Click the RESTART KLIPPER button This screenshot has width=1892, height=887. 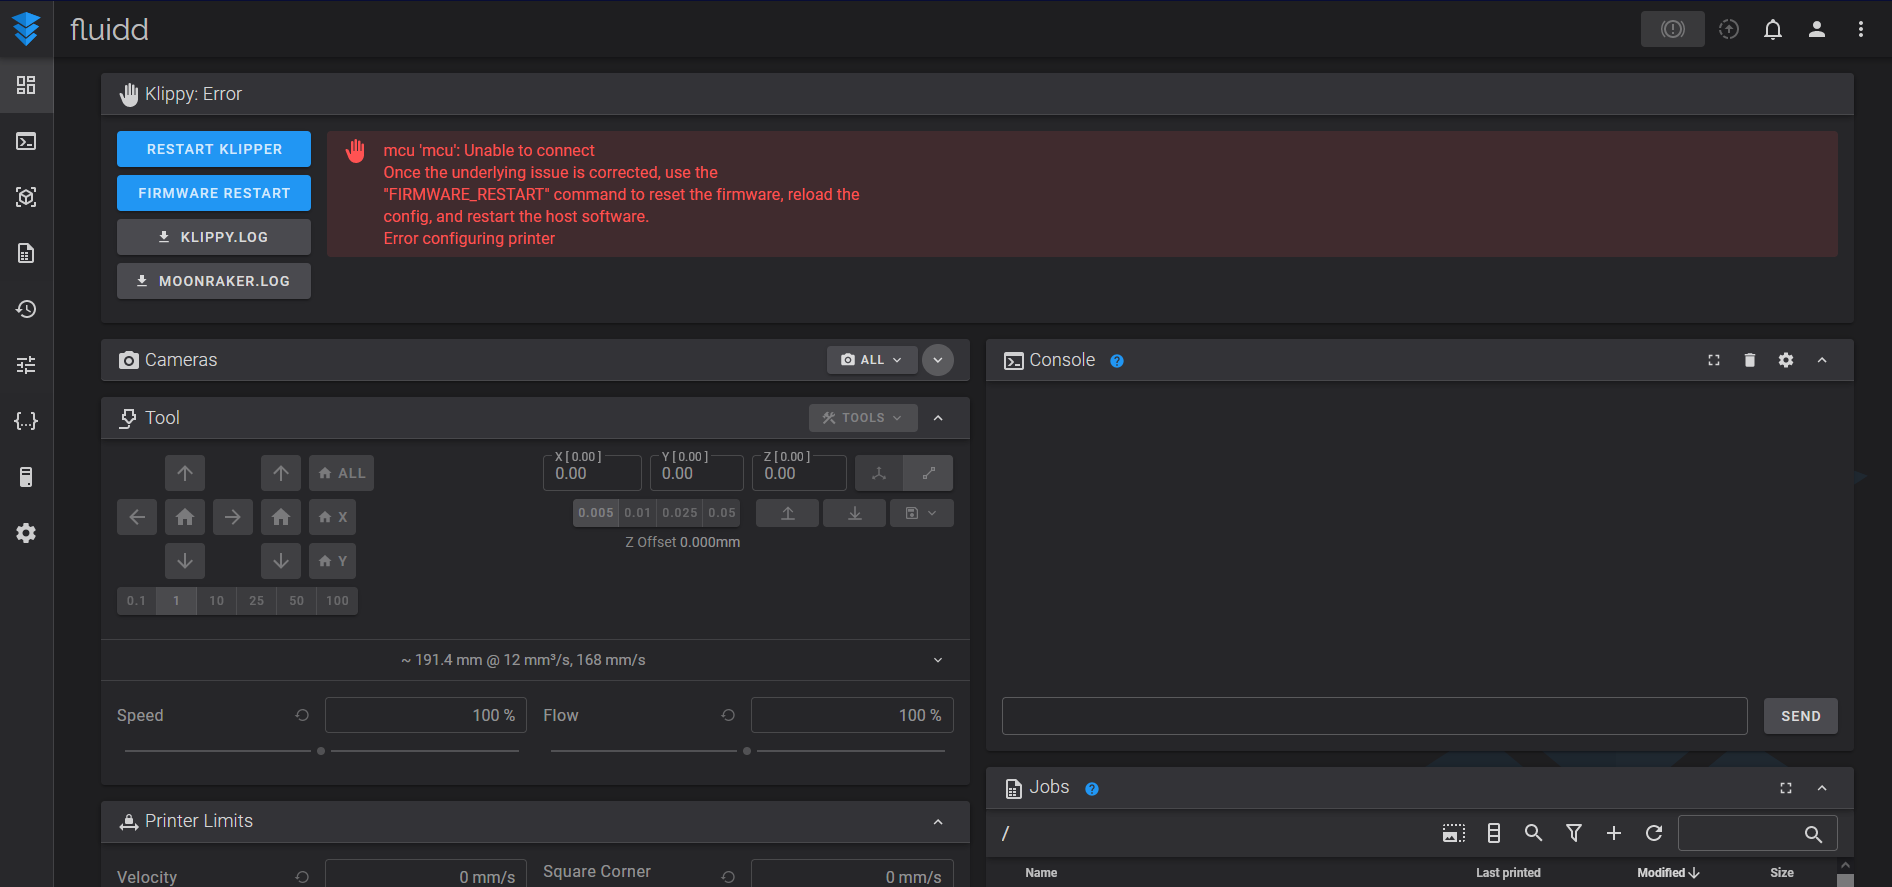(x=214, y=149)
